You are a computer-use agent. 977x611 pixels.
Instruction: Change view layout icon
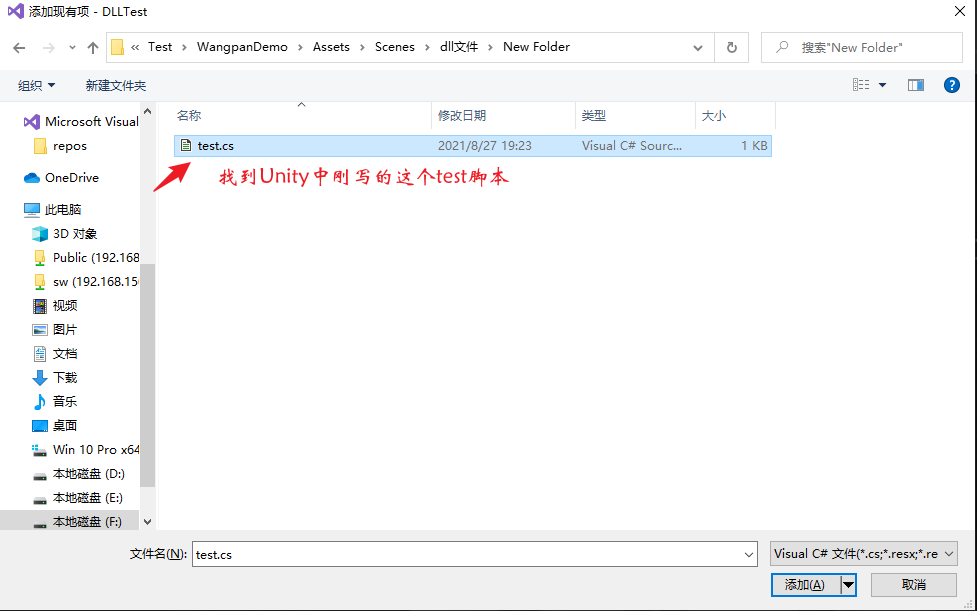pos(861,85)
